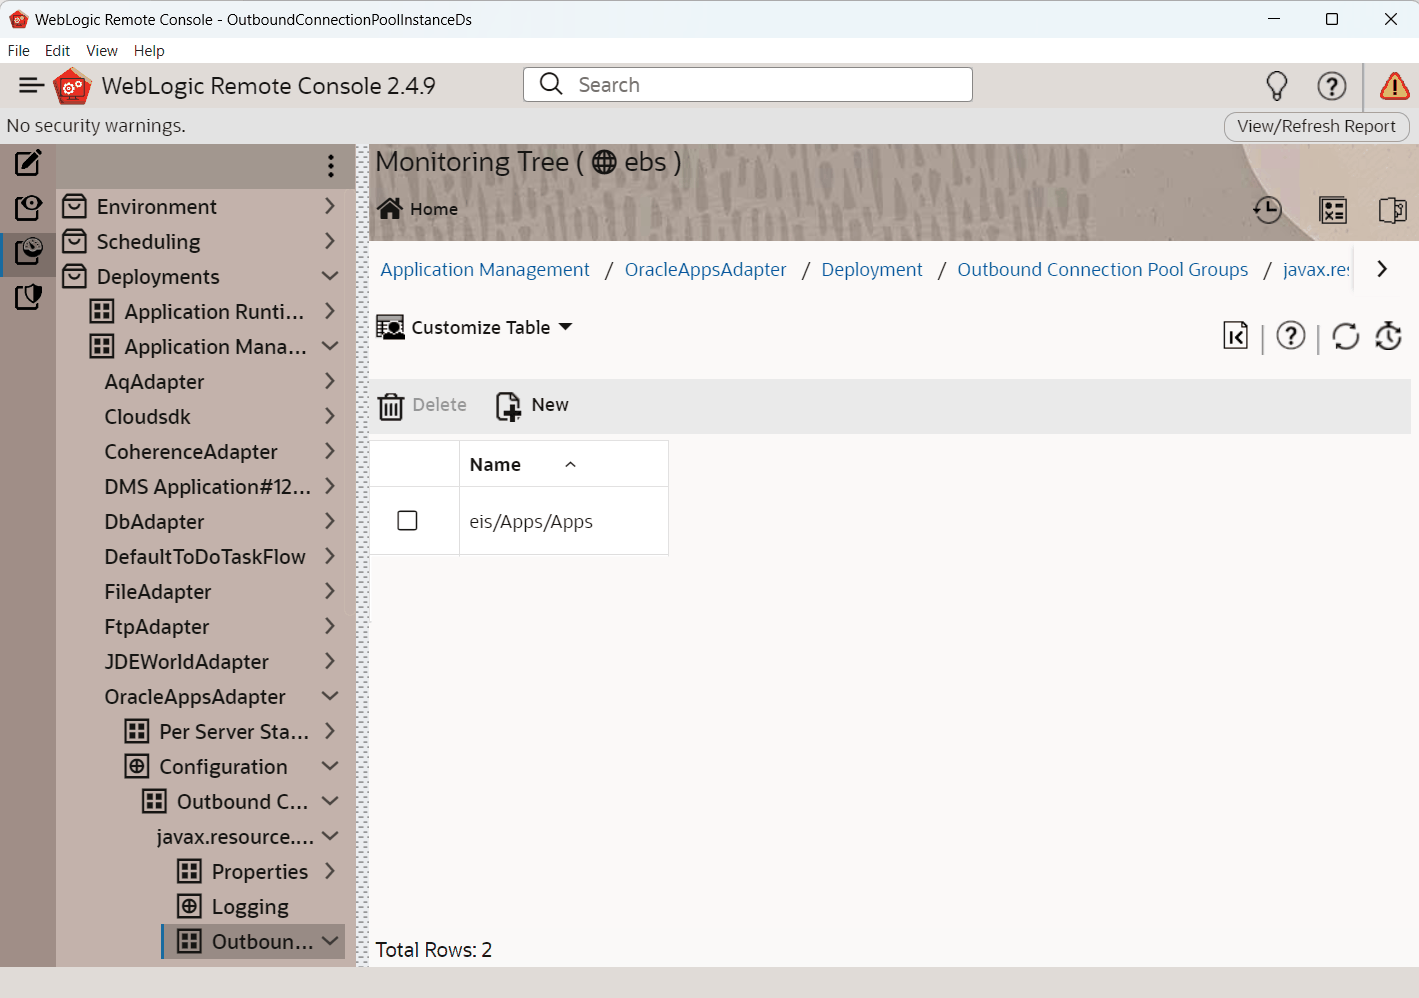
Task: Click the New document plus icon
Action: coord(509,406)
